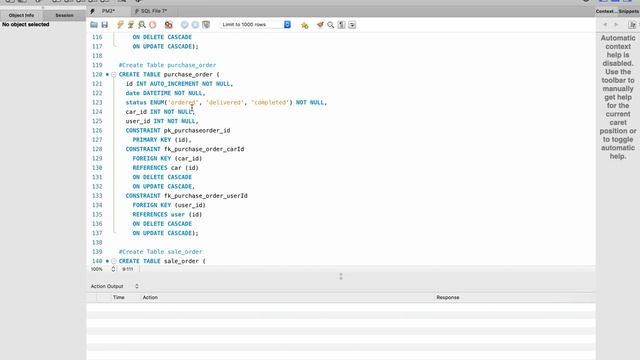Select the Snippets tab

pyautogui.click(x=628, y=11)
